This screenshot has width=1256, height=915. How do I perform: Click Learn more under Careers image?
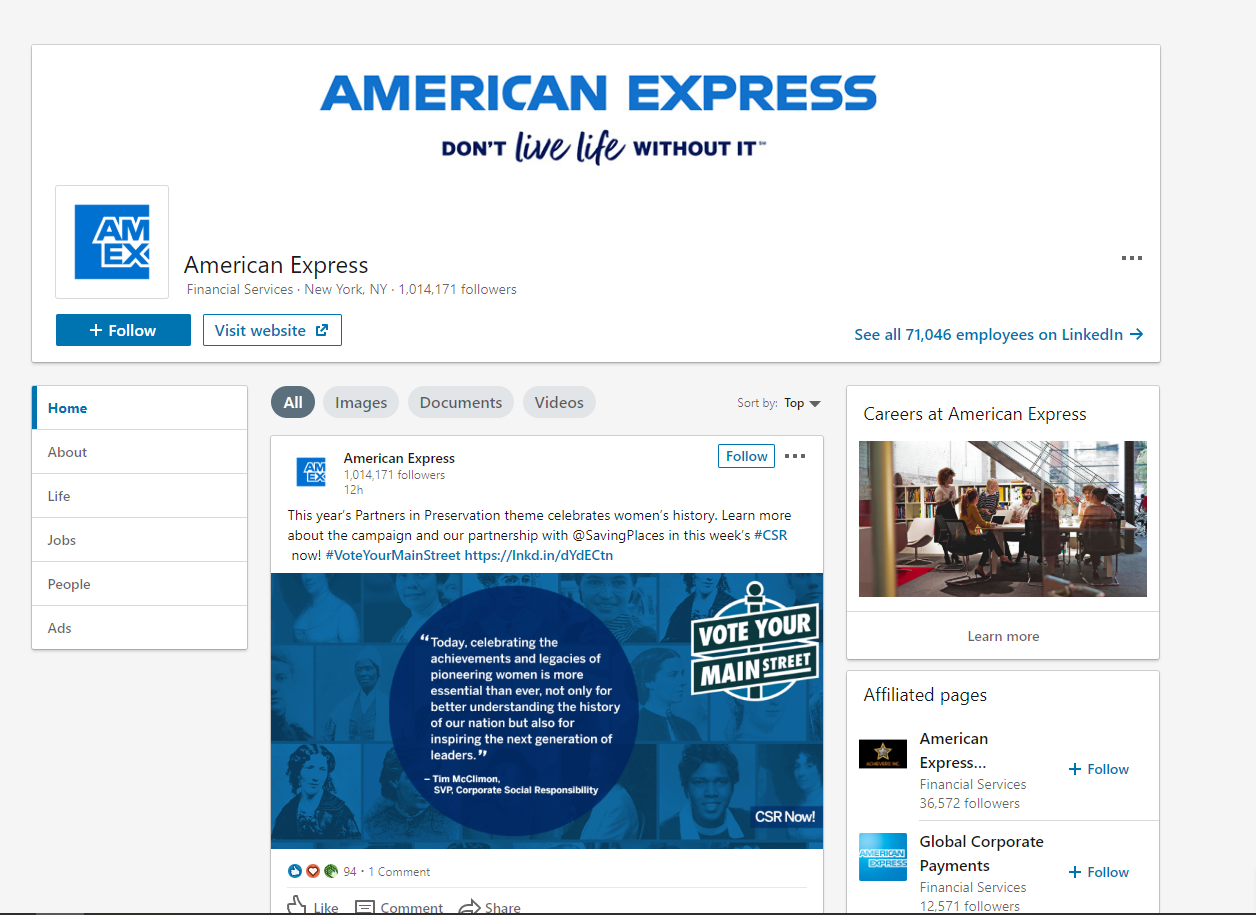coord(1003,636)
